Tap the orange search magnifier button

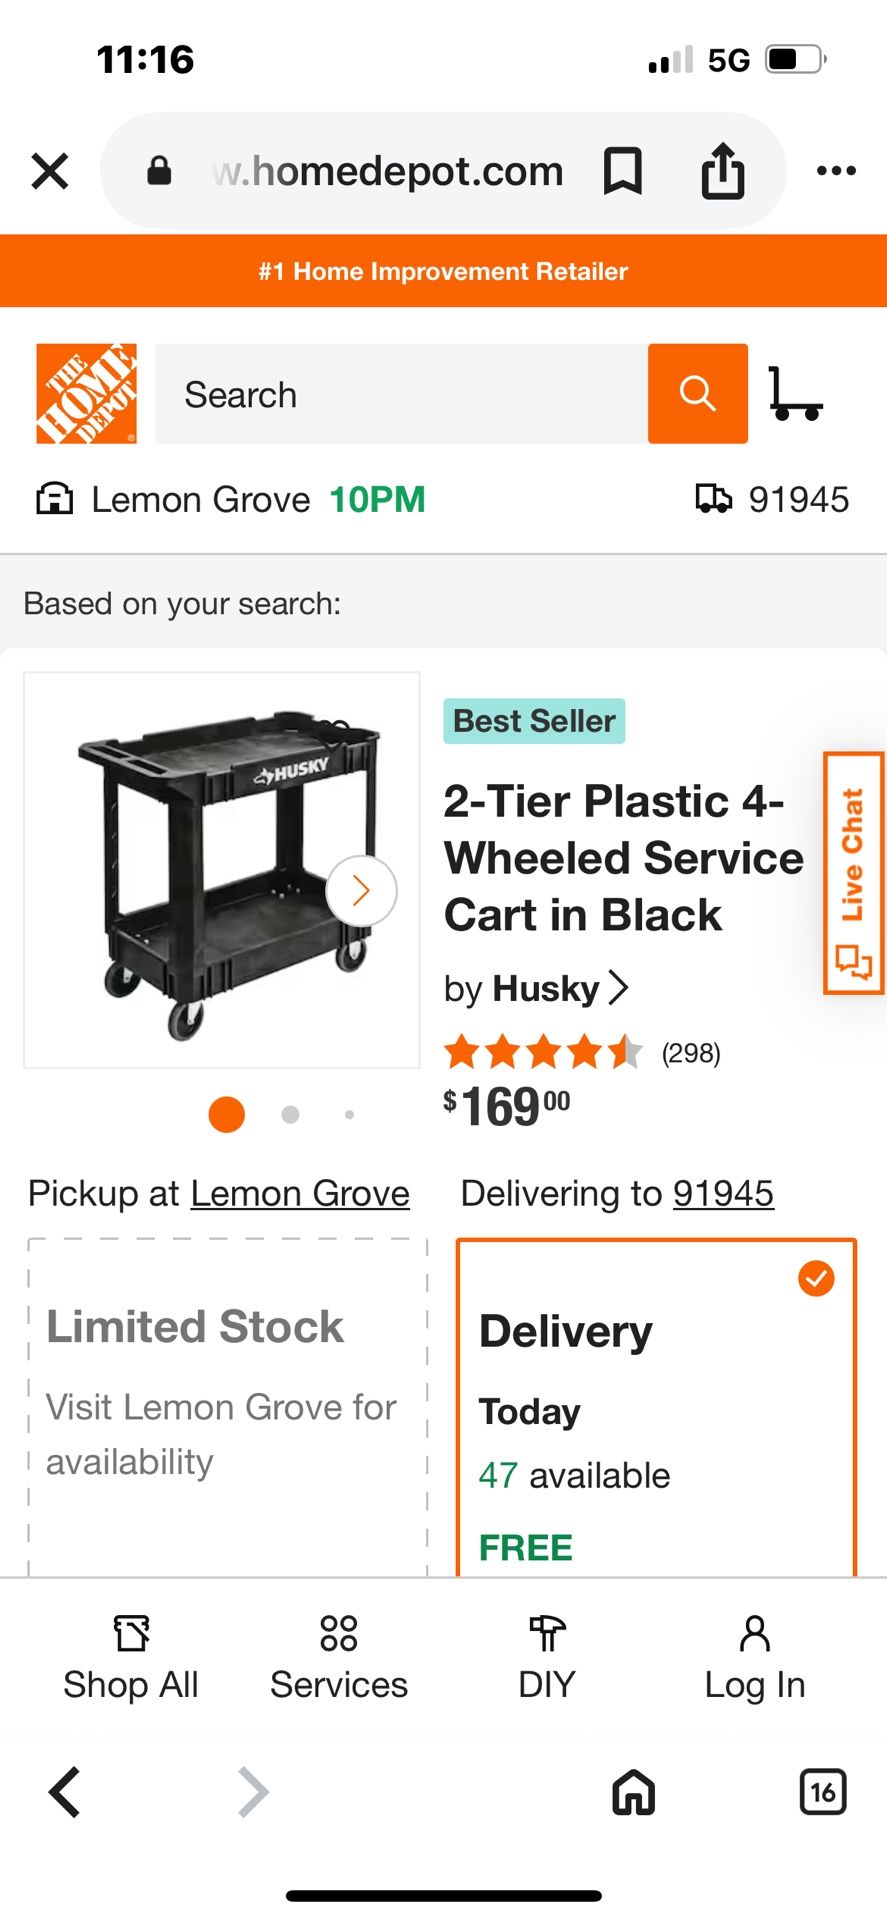pyautogui.click(x=697, y=394)
